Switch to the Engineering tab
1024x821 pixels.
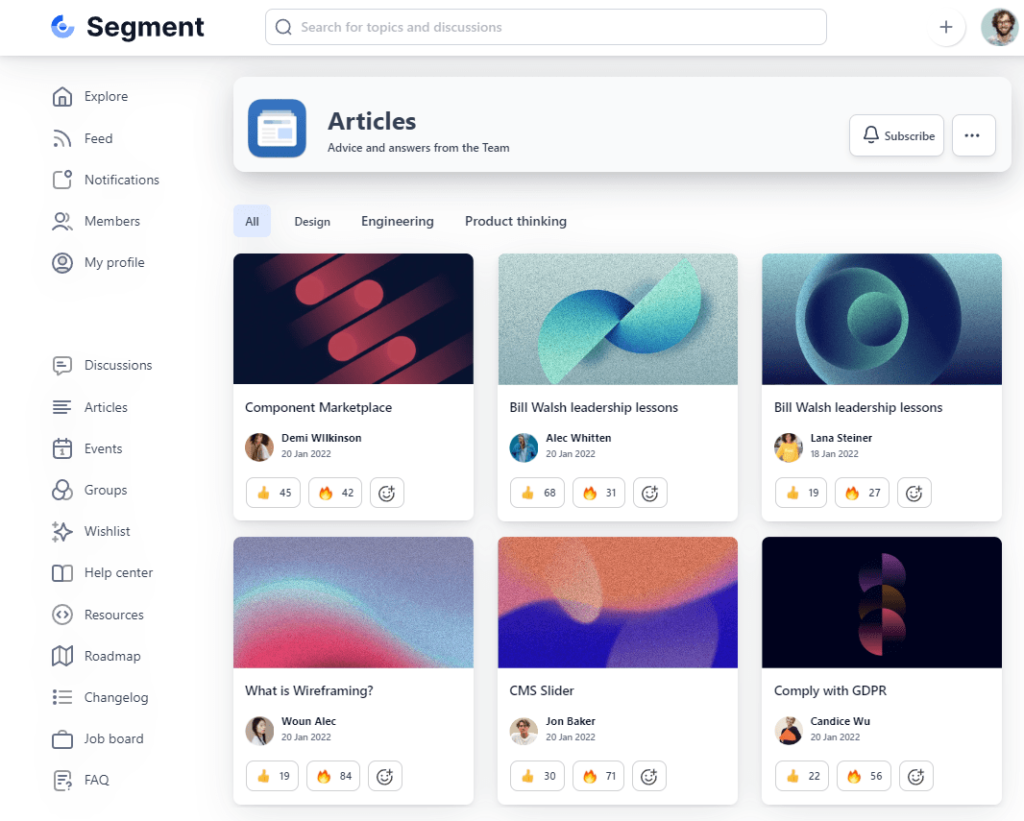coord(397,222)
